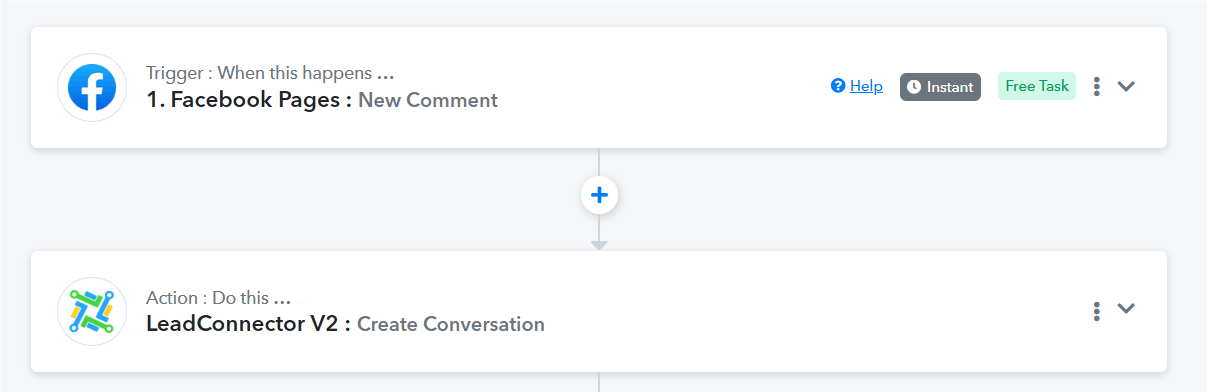Click the "Trigger : When this happens" label
1207x392 pixels.
(x=270, y=73)
